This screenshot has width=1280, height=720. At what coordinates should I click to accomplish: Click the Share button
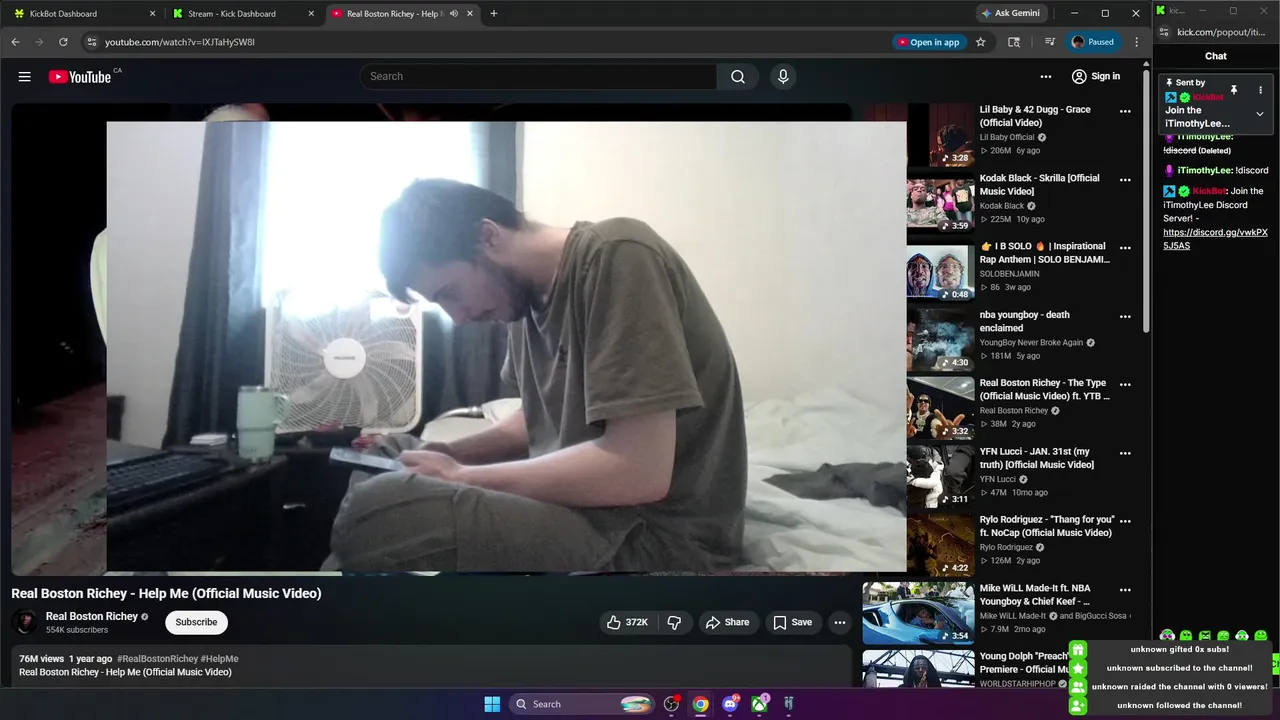pyautogui.click(x=727, y=622)
